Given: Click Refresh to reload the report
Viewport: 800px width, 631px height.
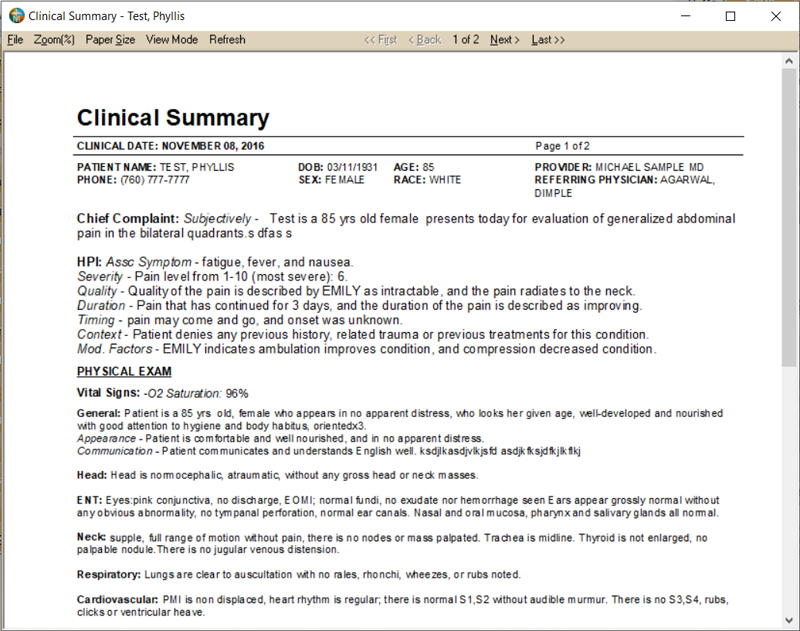Looking at the screenshot, I should tap(227, 40).
